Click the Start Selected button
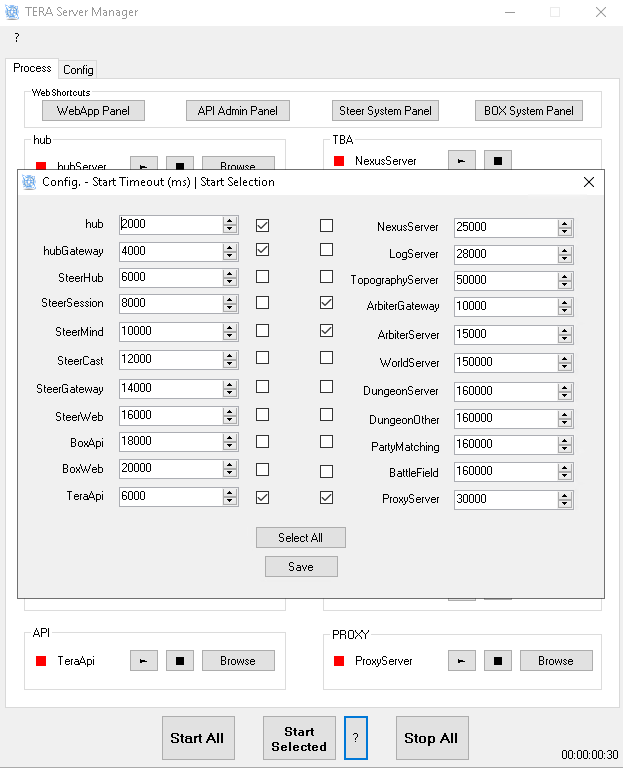Viewport: 623px width, 769px height. (299, 738)
